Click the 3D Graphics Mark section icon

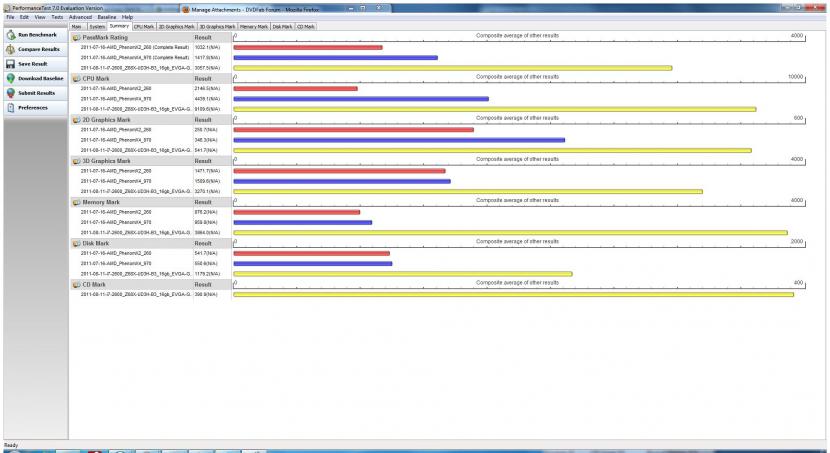pyautogui.click(x=76, y=161)
